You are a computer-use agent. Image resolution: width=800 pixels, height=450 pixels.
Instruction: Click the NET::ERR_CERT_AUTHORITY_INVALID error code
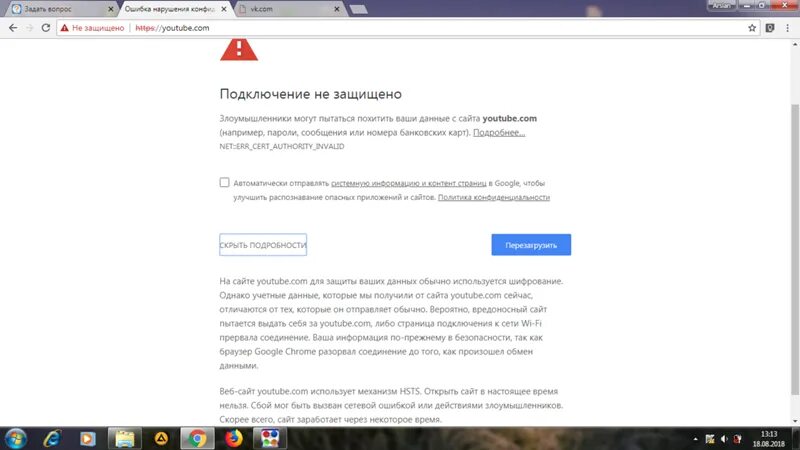pos(282,146)
